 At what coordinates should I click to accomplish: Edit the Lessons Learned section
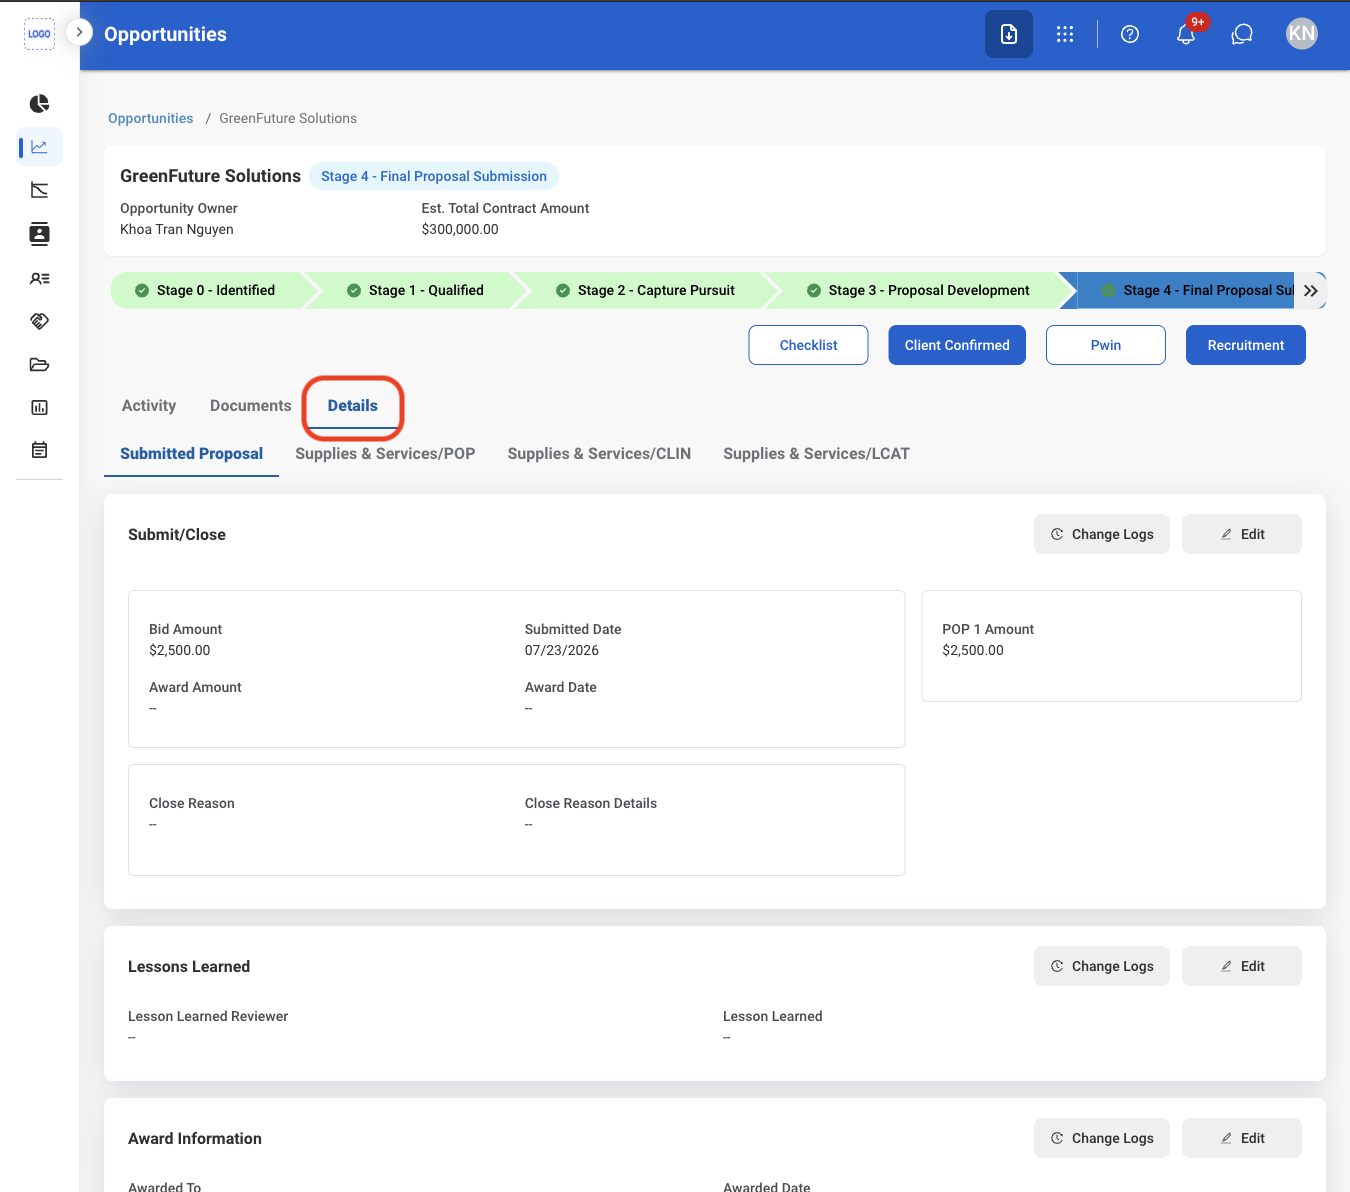click(1242, 966)
